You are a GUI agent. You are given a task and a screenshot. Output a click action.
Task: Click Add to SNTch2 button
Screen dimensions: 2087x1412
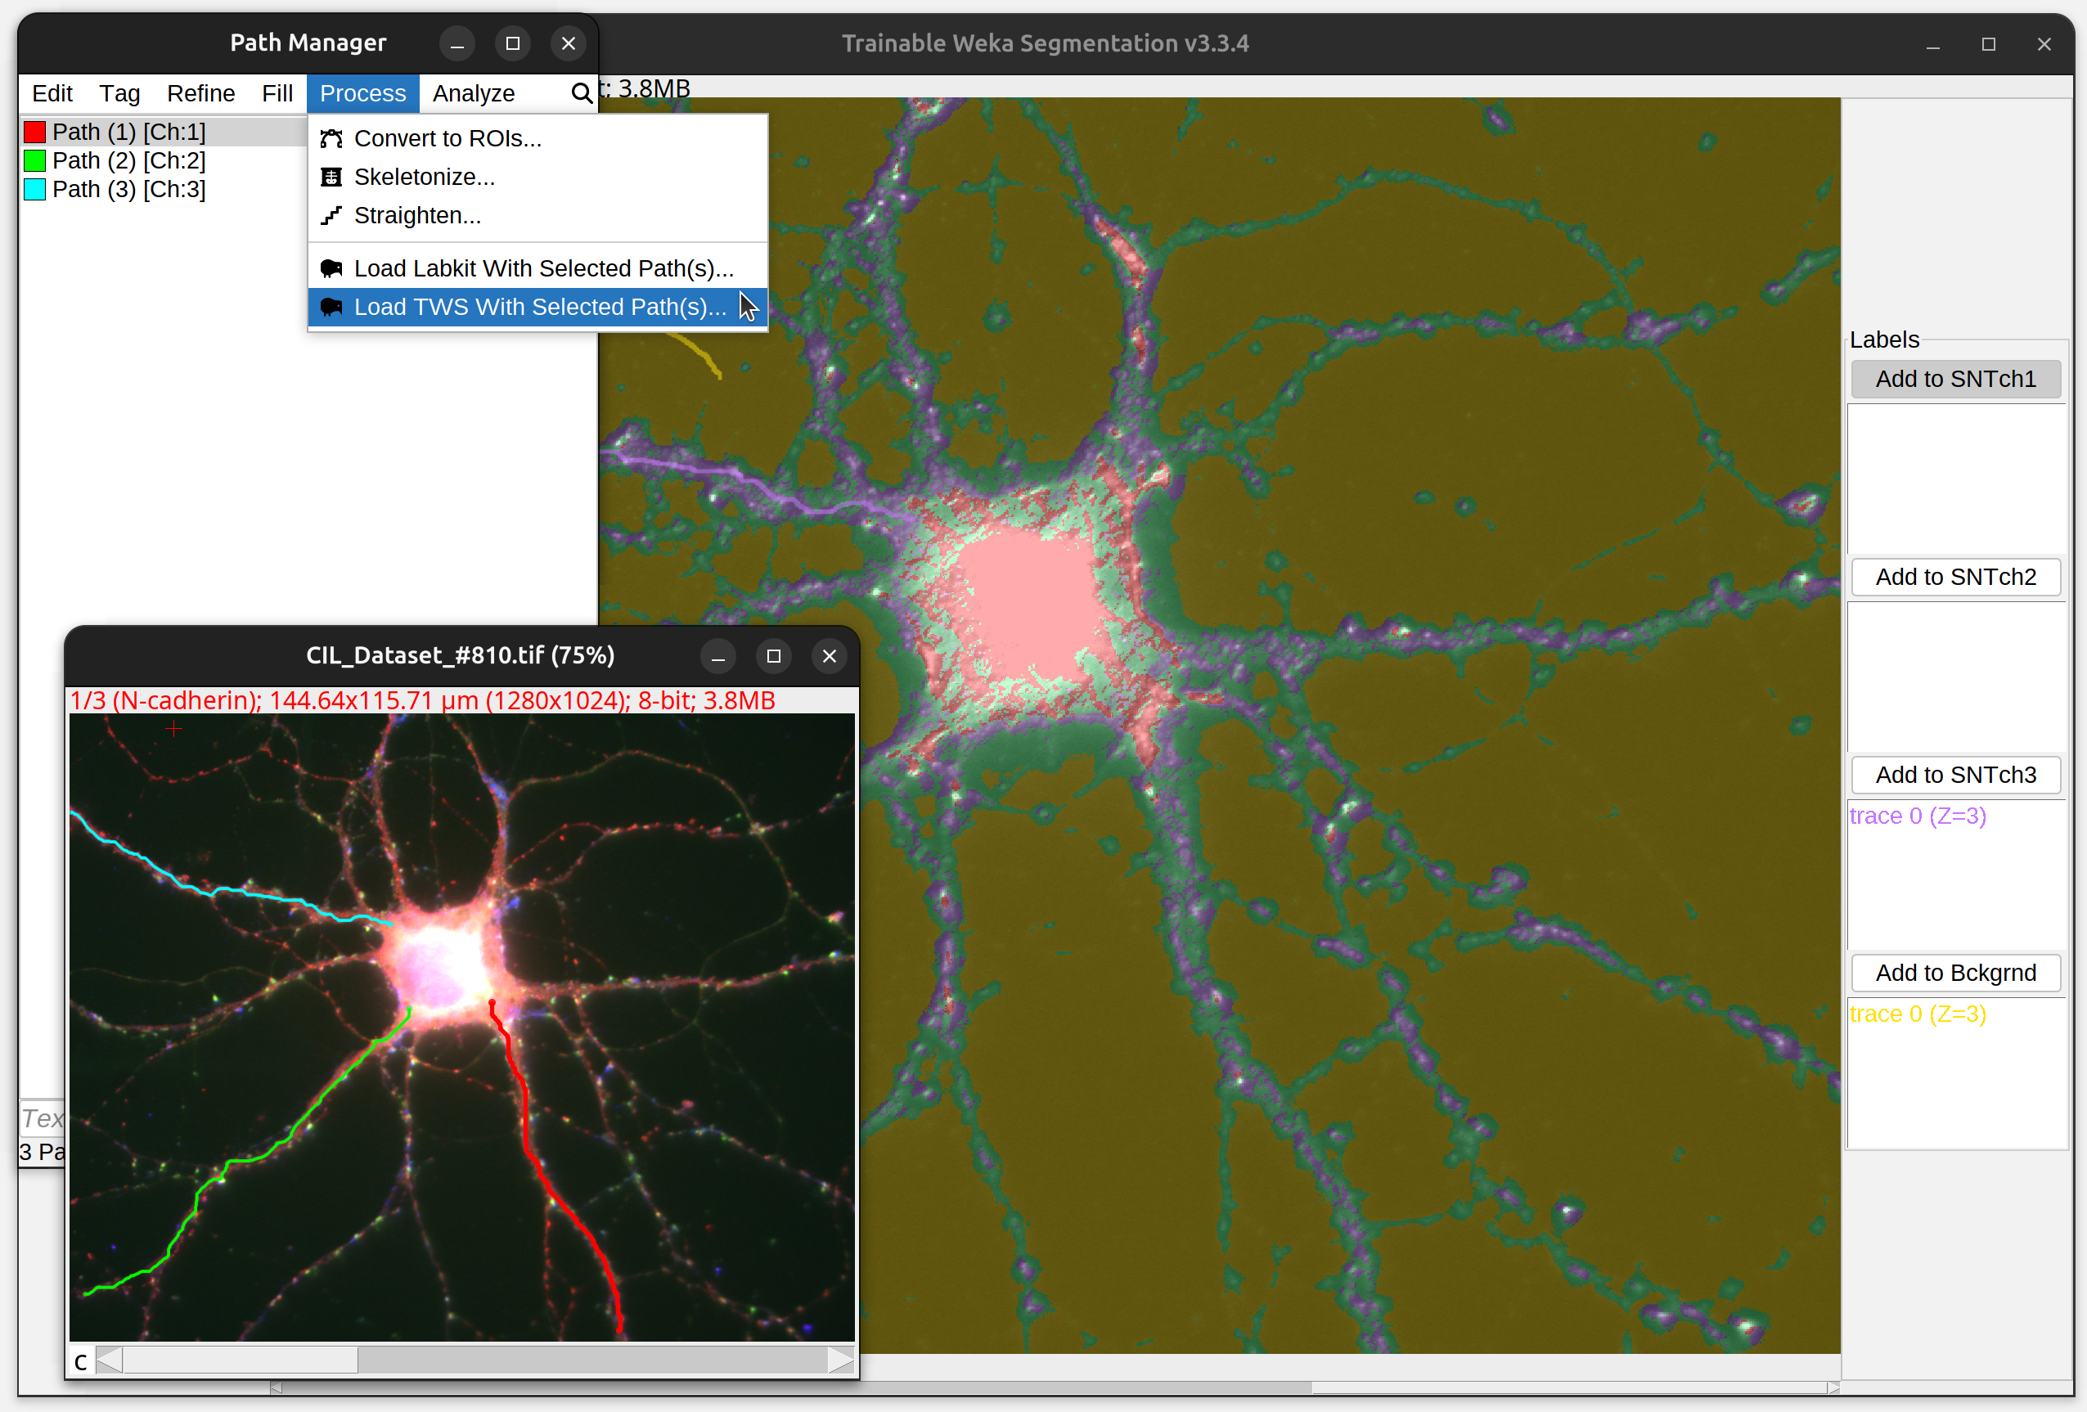point(1955,577)
